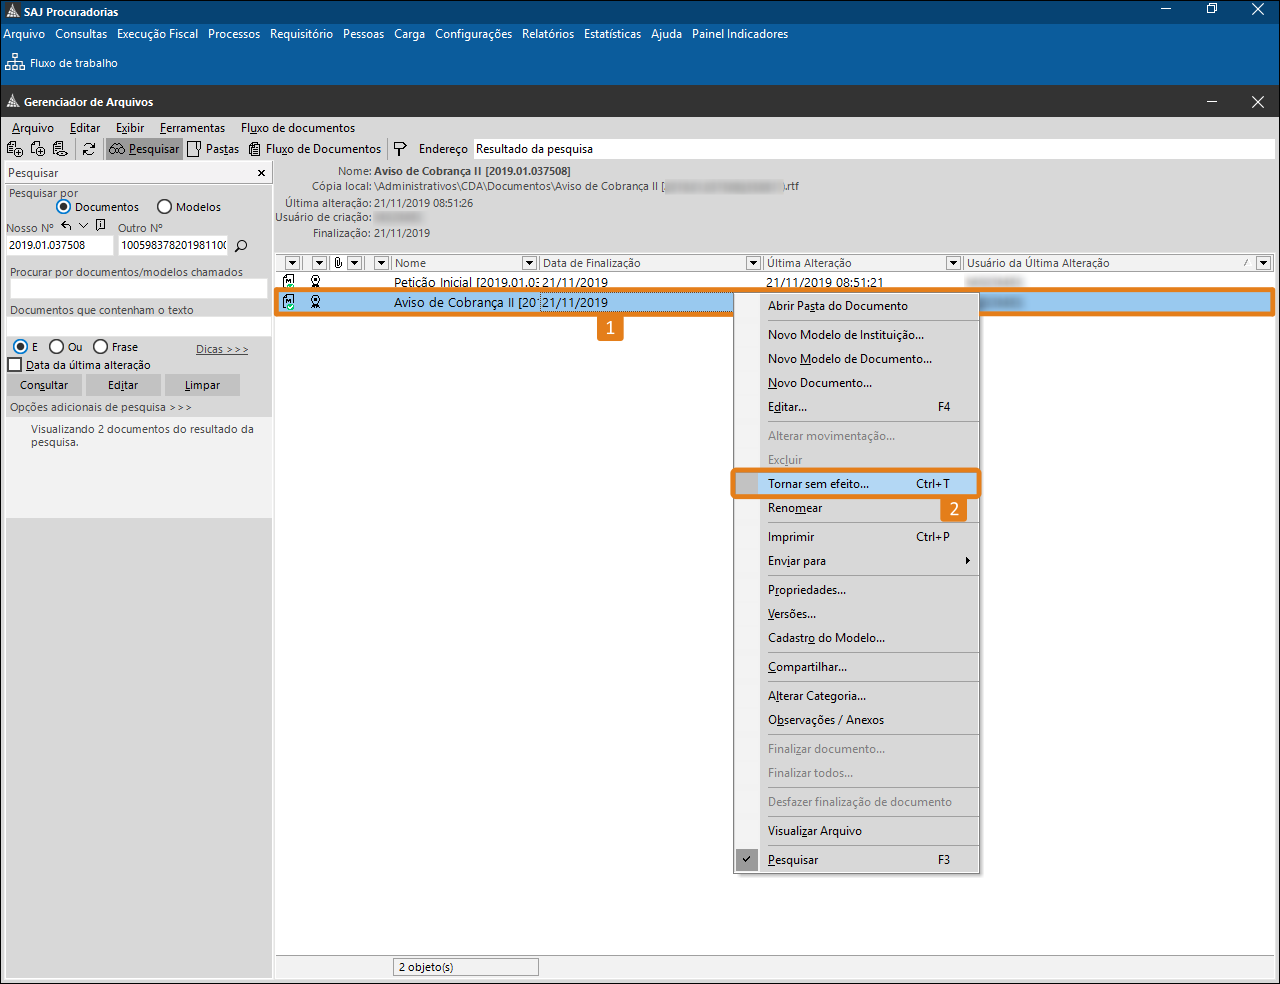The width and height of the screenshot is (1280, 984).
Task: Click the Dicas >>> link
Action: click(222, 349)
